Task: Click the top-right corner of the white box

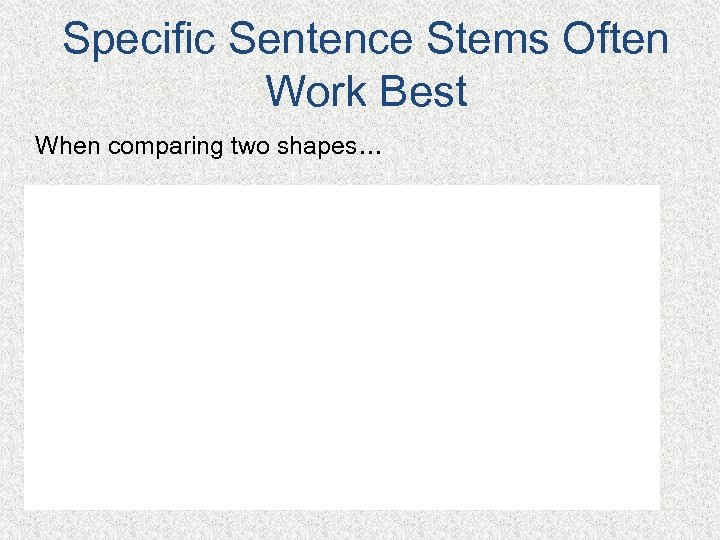Action: (x=658, y=186)
